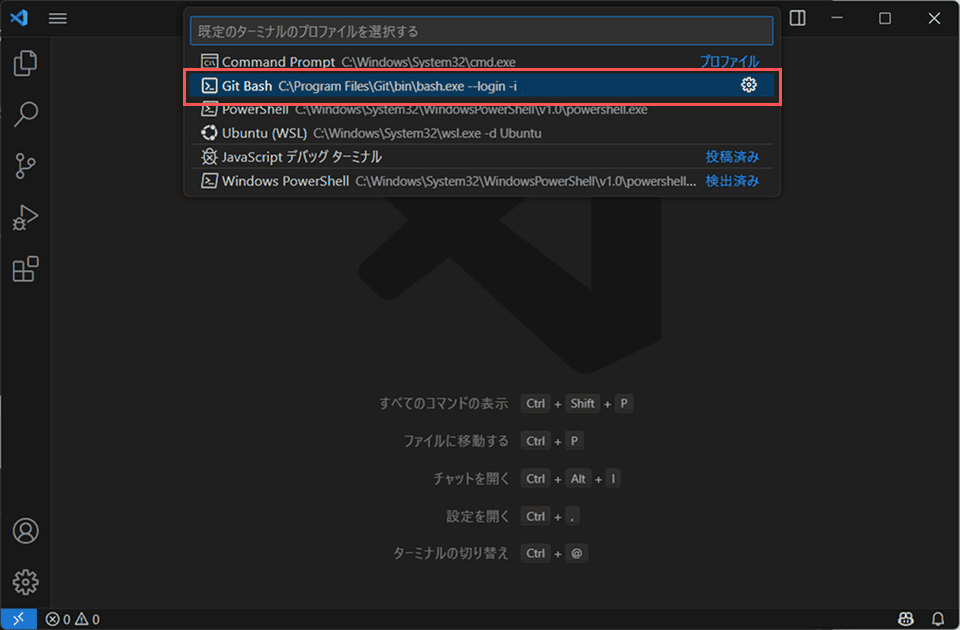This screenshot has height=630, width=960.
Task: Open the notifications bell in status bar
Action: [x=937, y=619]
